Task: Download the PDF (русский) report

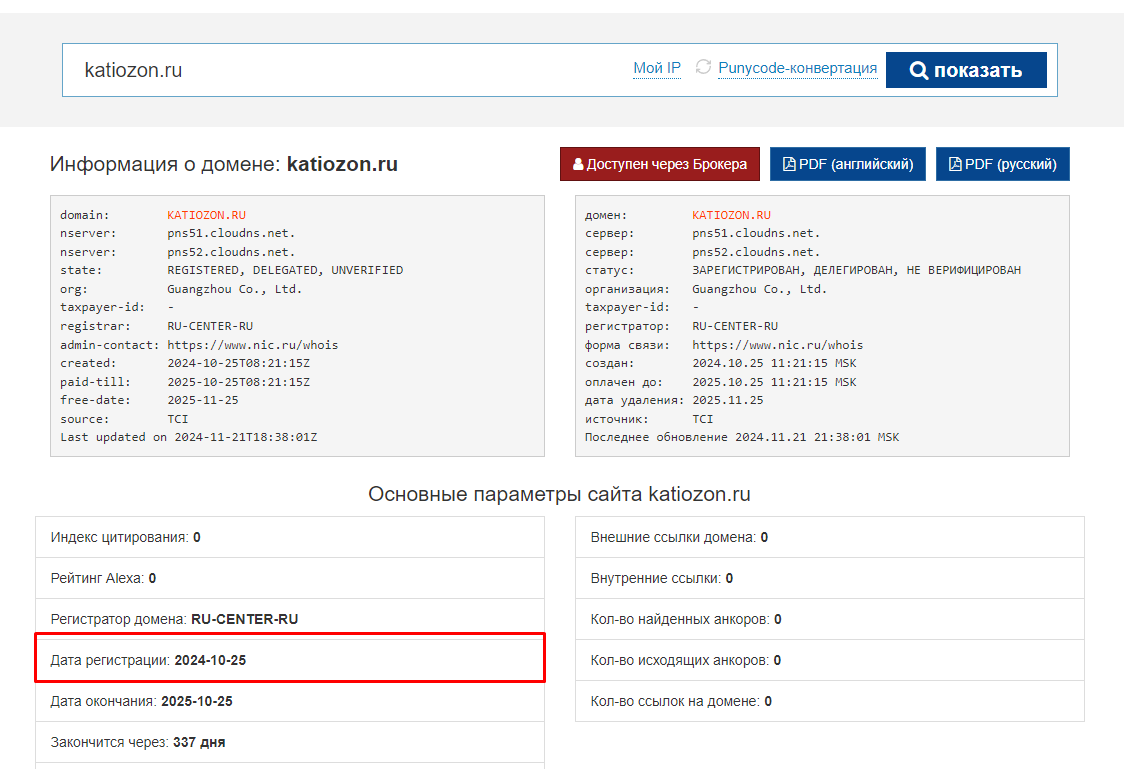Action: click(x=1002, y=164)
